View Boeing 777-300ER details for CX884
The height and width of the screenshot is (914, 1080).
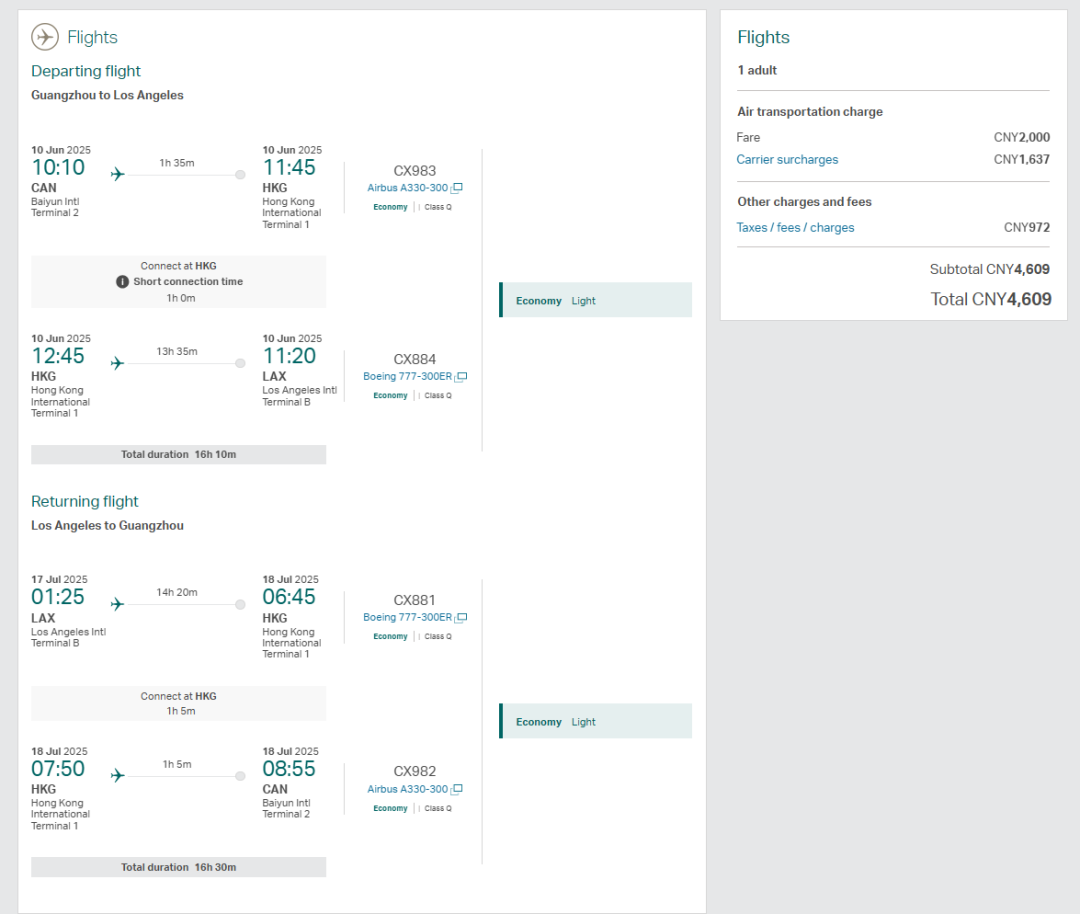[x=408, y=377]
